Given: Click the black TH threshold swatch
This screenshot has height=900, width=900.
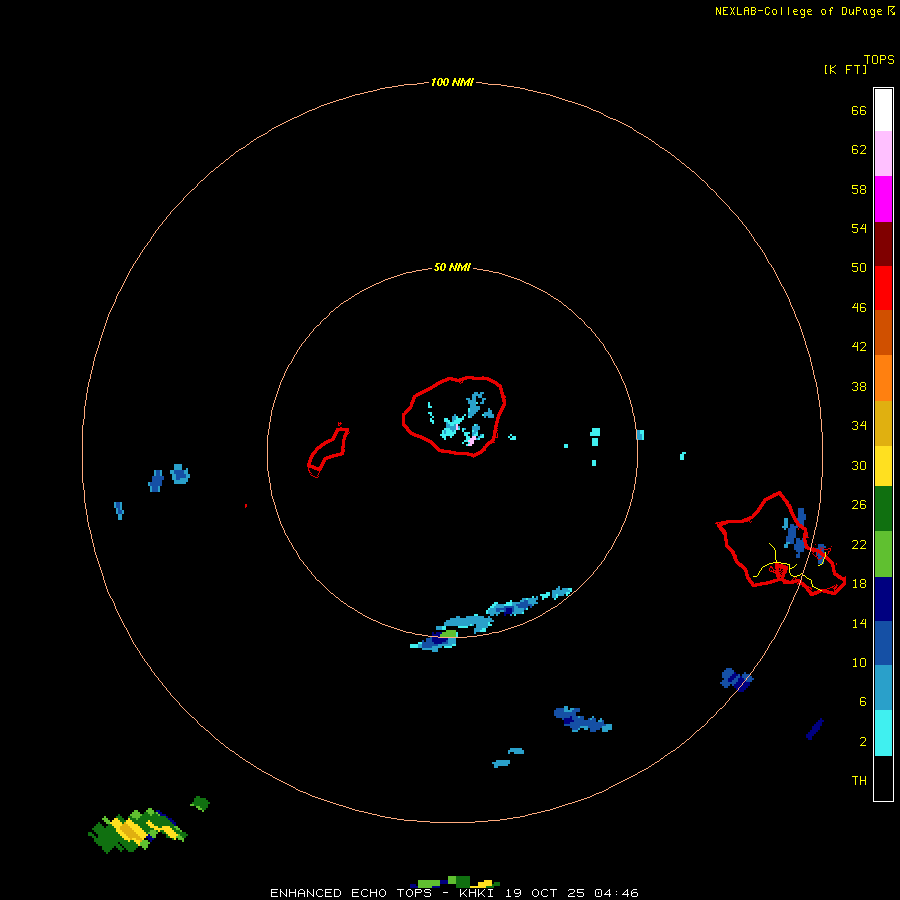Looking at the screenshot, I should point(883,778).
